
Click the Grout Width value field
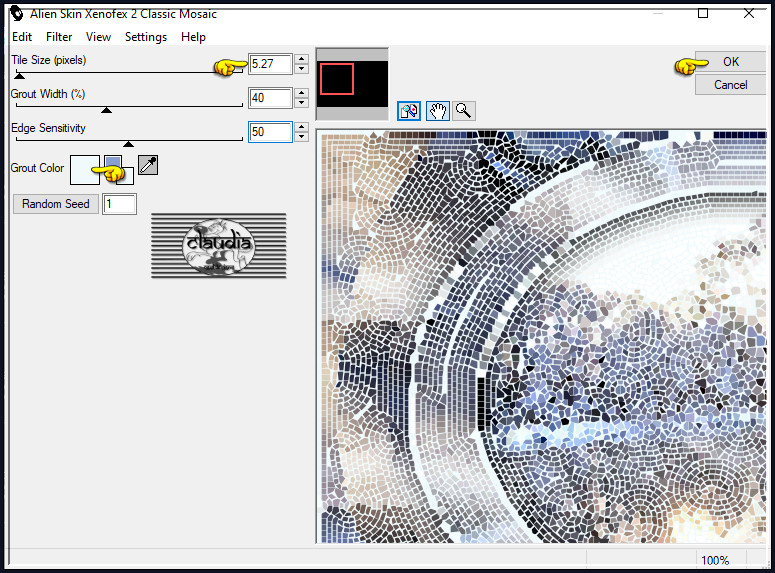pyautogui.click(x=270, y=98)
